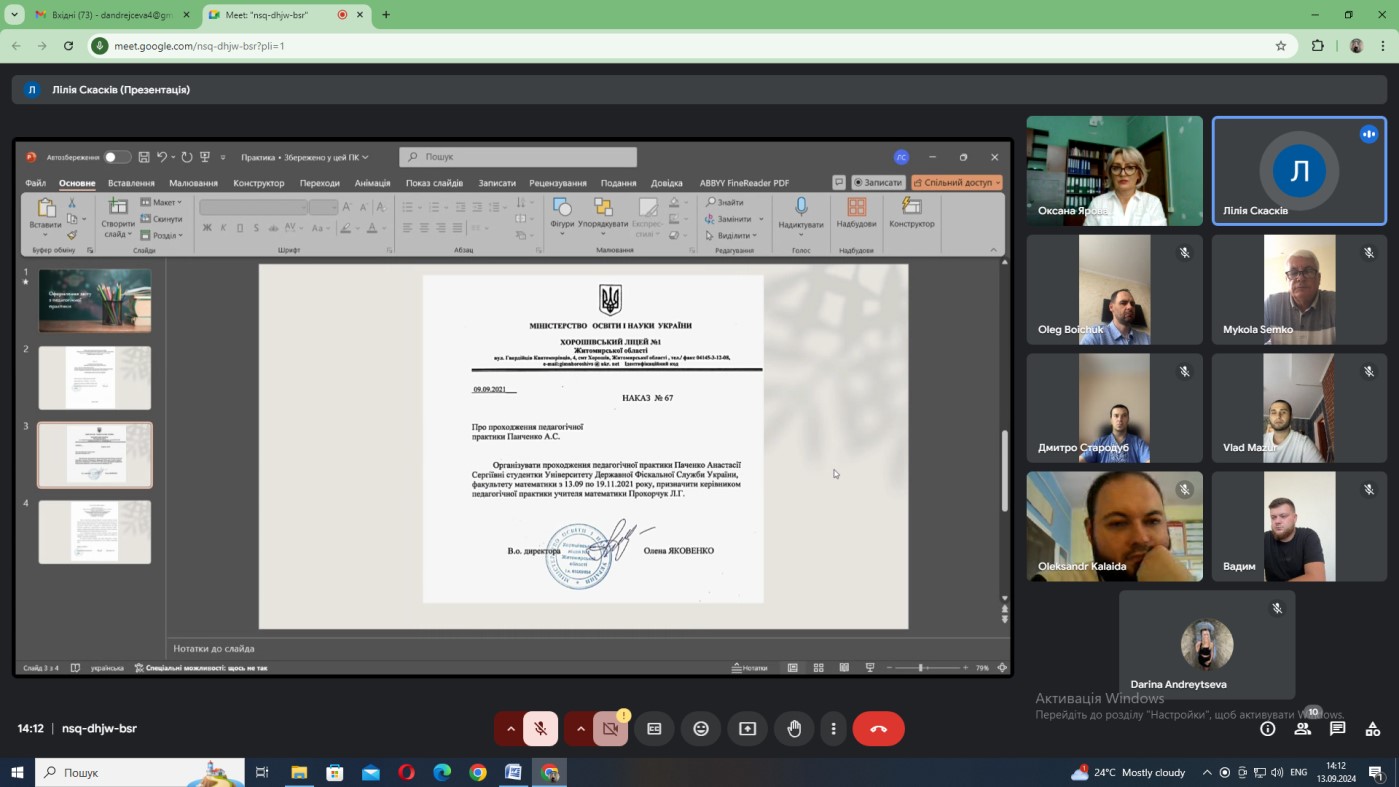Expand video settings arrow beside camera
1399x787 pixels.
[x=580, y=729]
